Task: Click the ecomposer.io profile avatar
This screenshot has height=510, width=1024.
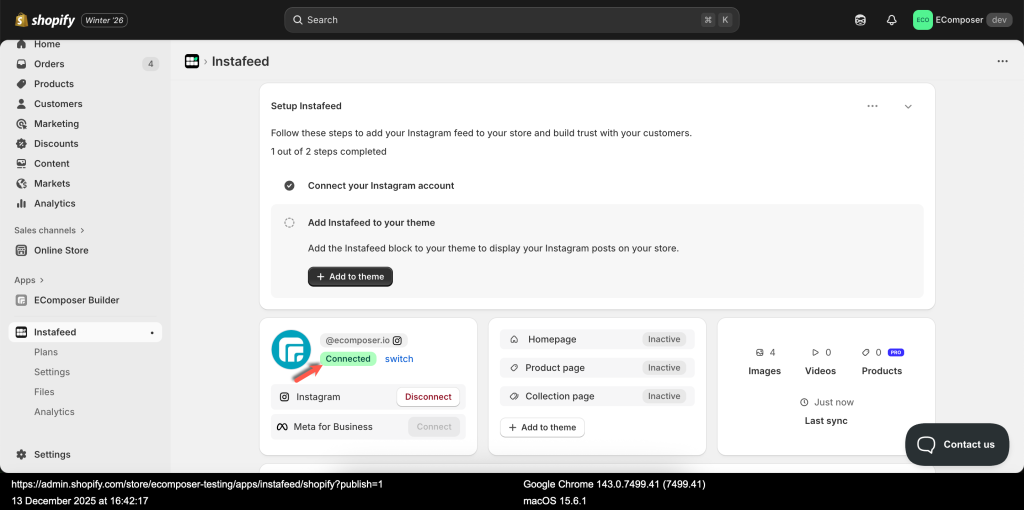Action: (291, 350)
